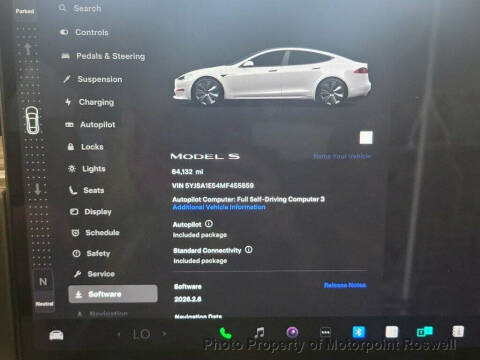Screen dimensions: 480x360
Task: Open the purple camera app
Action: click(x=292, y=332)
